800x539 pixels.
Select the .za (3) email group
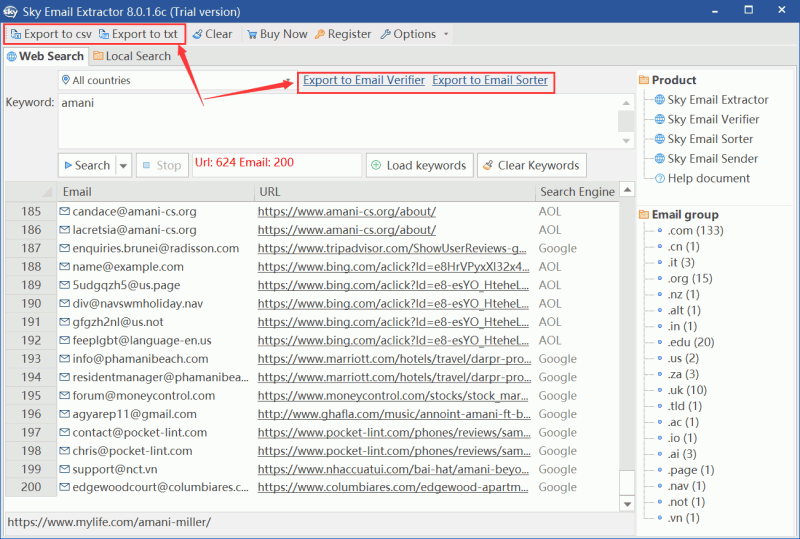tap(683, 374)
